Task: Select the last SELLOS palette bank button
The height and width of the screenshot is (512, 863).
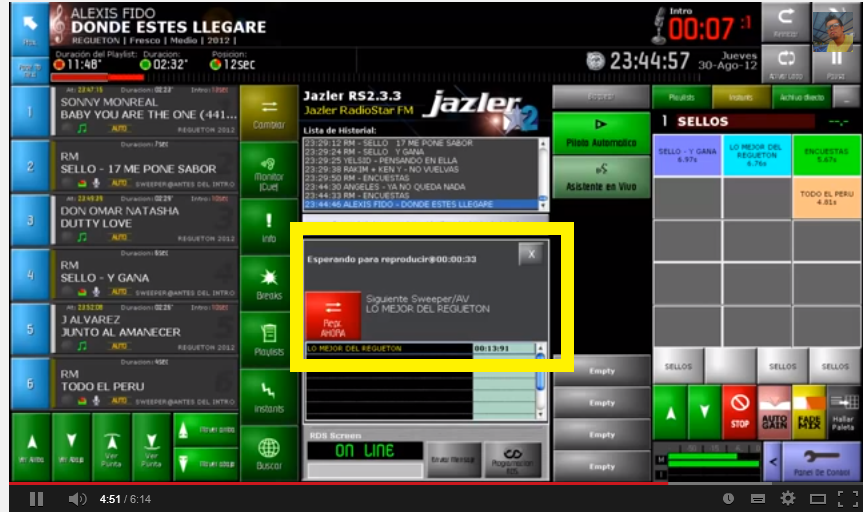Action: coord(835,366)
